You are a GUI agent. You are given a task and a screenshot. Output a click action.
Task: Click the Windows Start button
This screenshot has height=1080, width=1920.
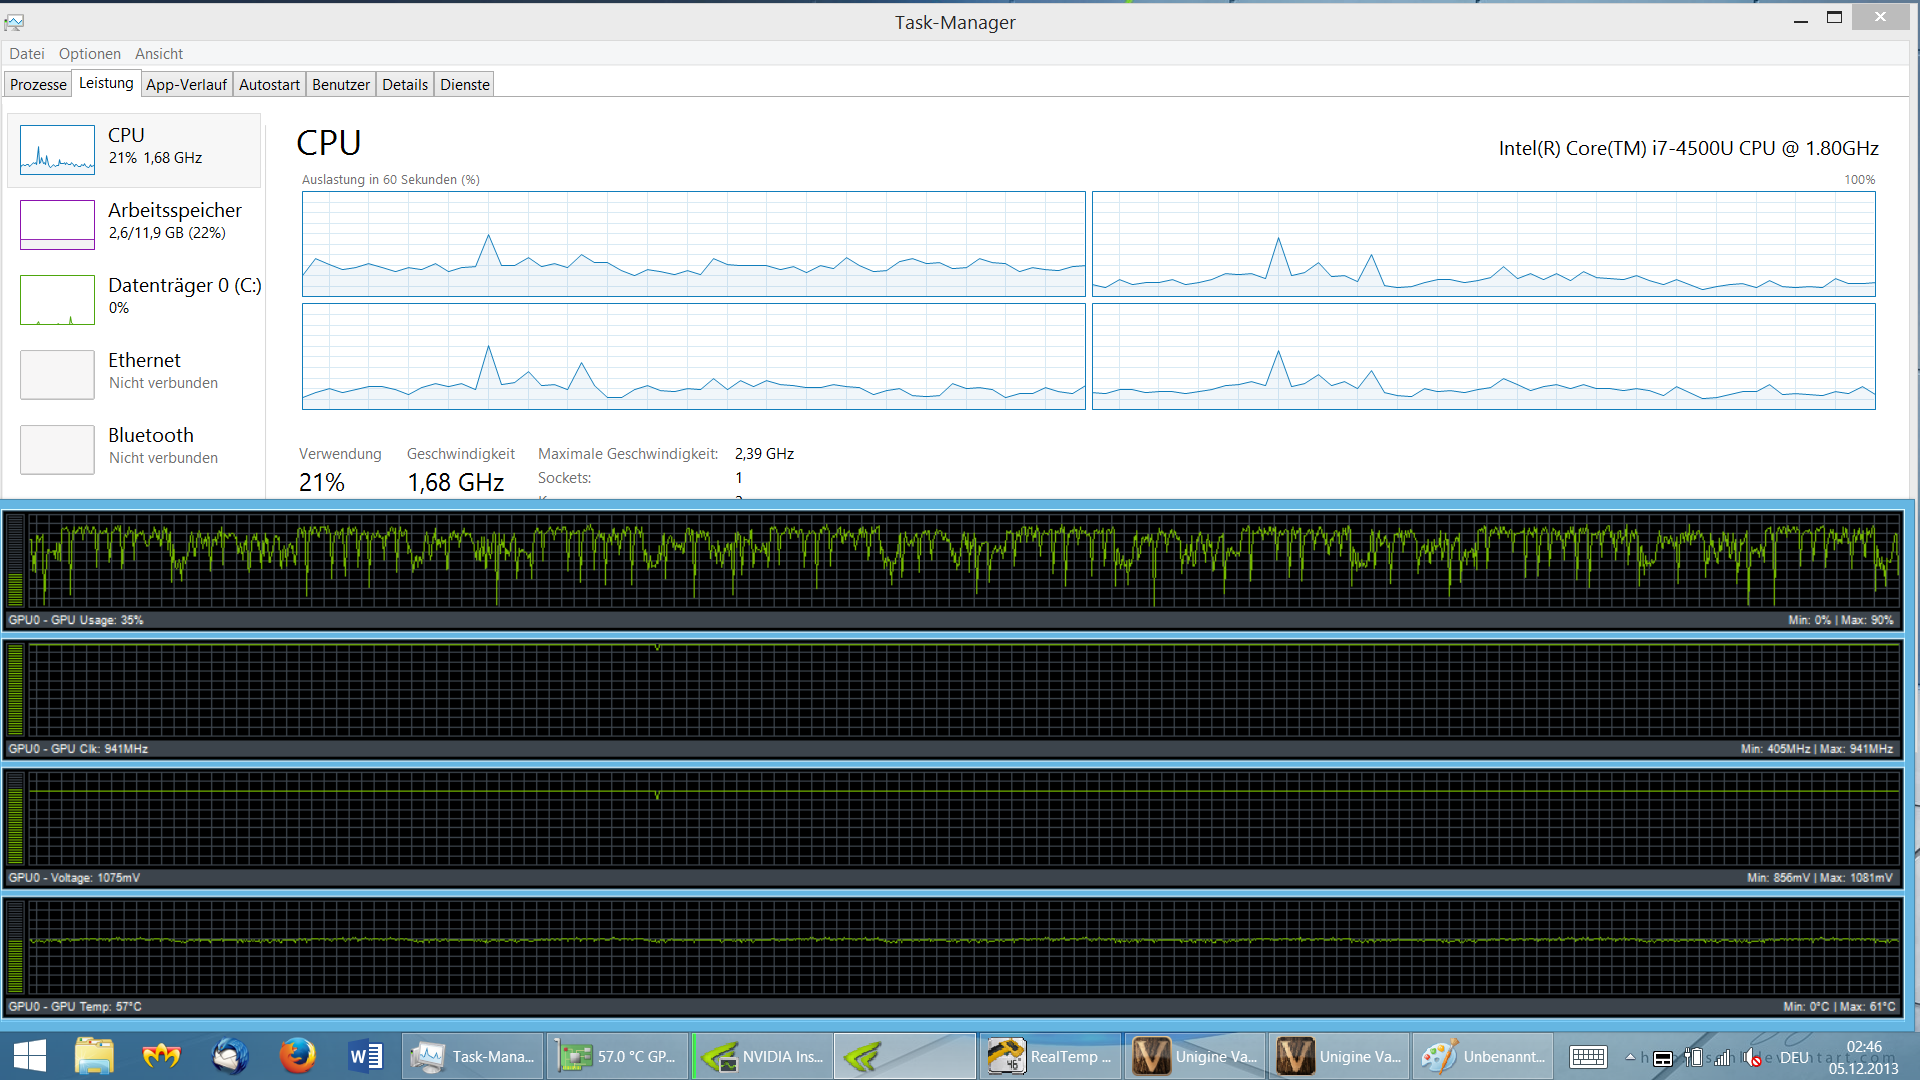(x=30, y=1056)
